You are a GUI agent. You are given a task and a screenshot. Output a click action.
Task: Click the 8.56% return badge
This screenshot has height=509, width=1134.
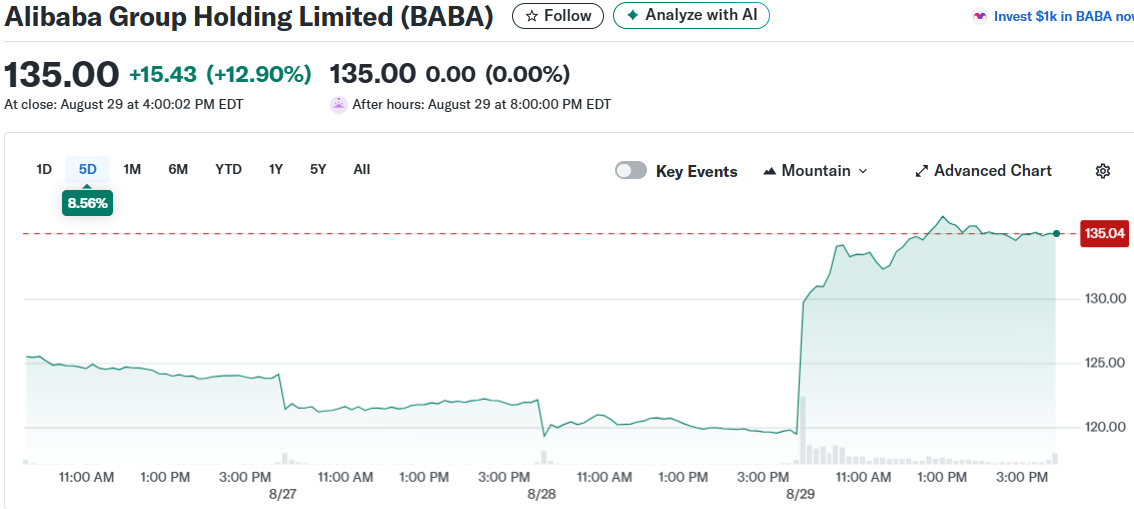(88, 204)
